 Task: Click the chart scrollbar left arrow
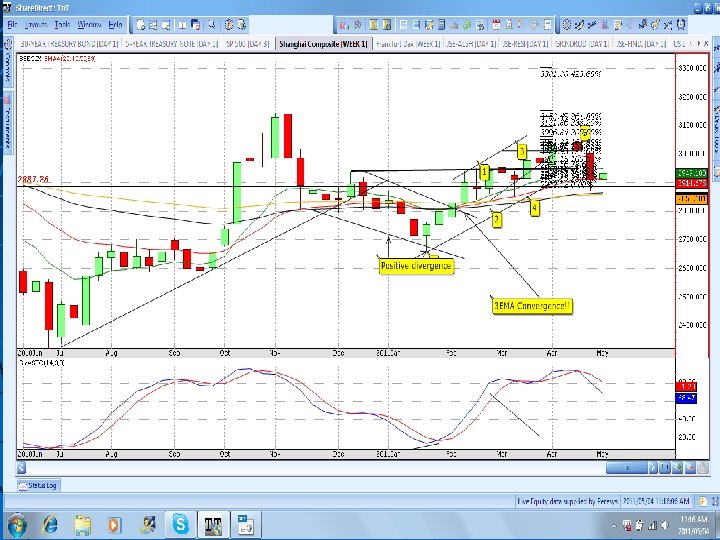22,468
